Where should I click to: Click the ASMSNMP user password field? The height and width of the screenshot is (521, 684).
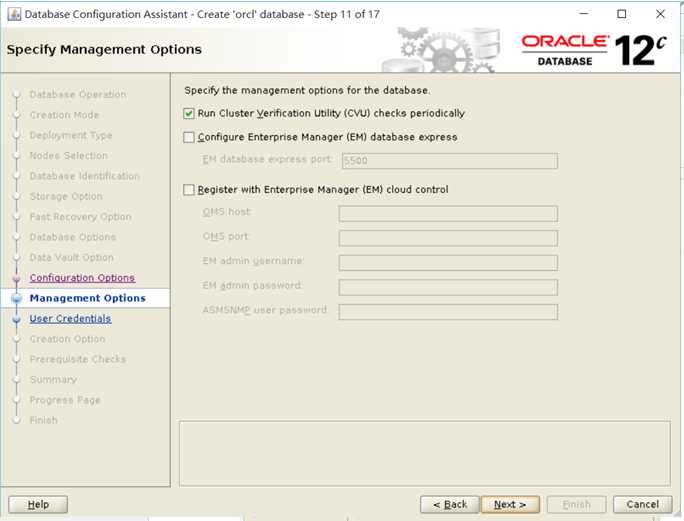(x=448, y=312)
